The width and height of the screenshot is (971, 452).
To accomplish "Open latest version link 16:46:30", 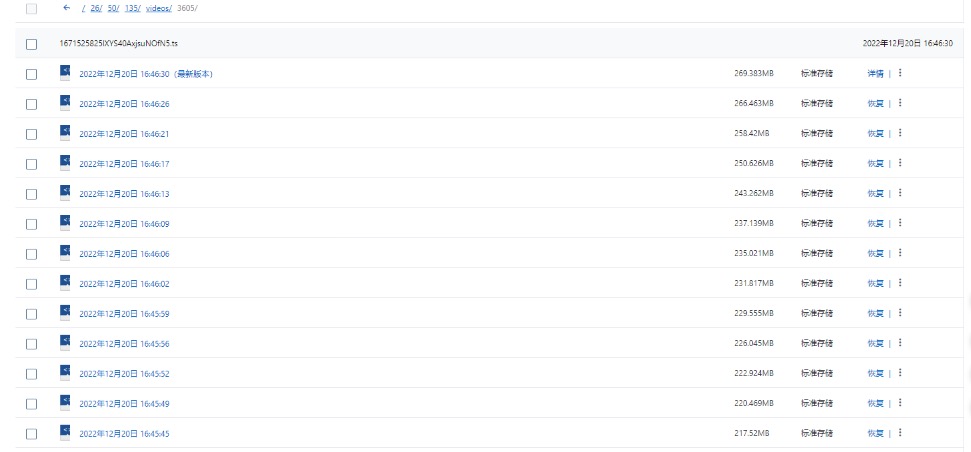I will coord(146,74).
